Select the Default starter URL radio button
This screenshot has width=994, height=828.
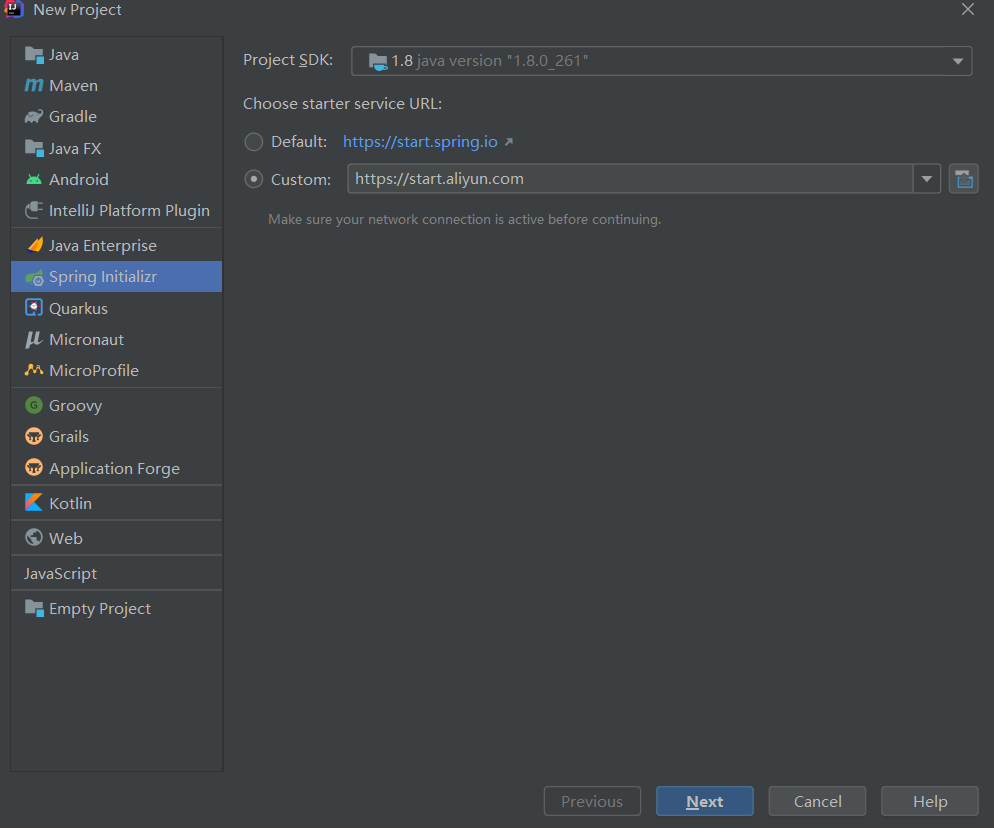[x=254, y=142]
